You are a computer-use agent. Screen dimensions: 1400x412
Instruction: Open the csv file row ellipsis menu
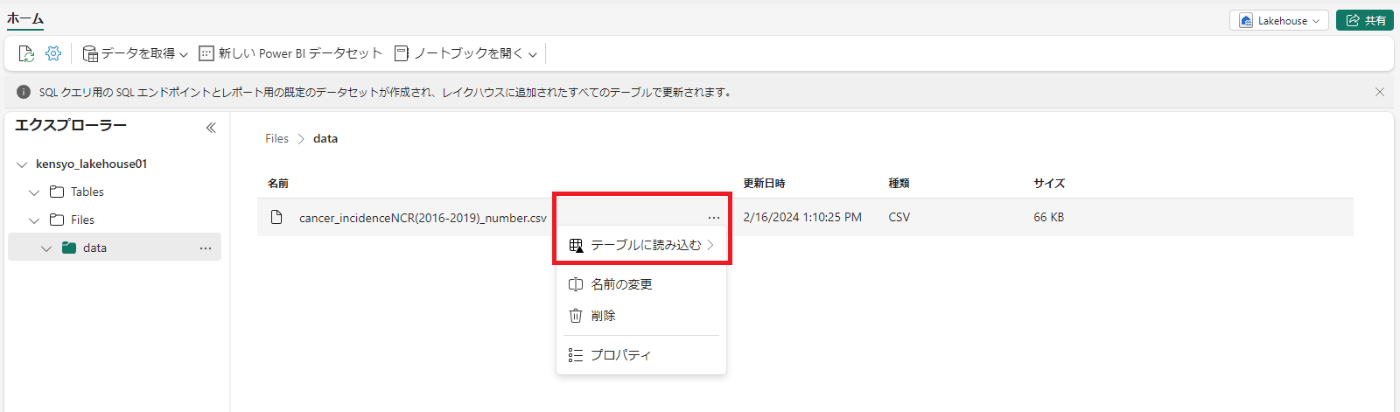713,217
